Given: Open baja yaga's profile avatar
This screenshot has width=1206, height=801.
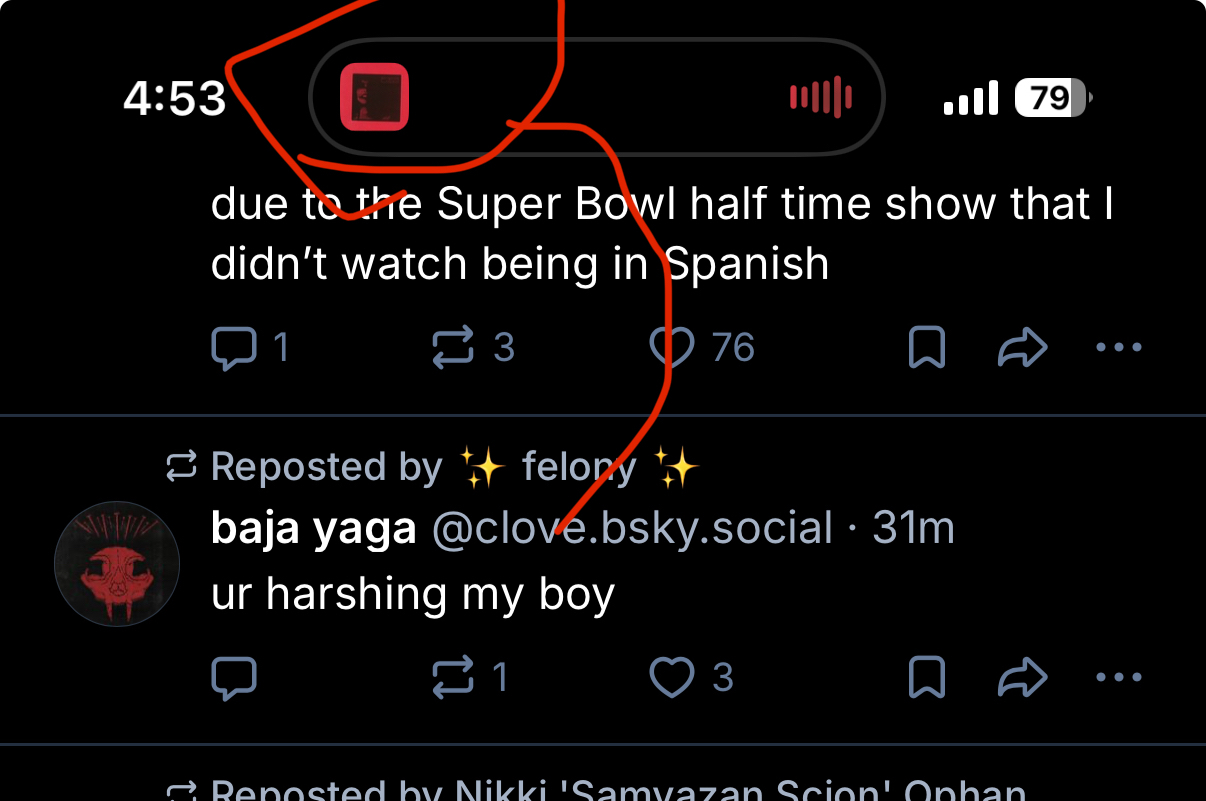Looking at the screenshot, I should [x=116, y=564].
